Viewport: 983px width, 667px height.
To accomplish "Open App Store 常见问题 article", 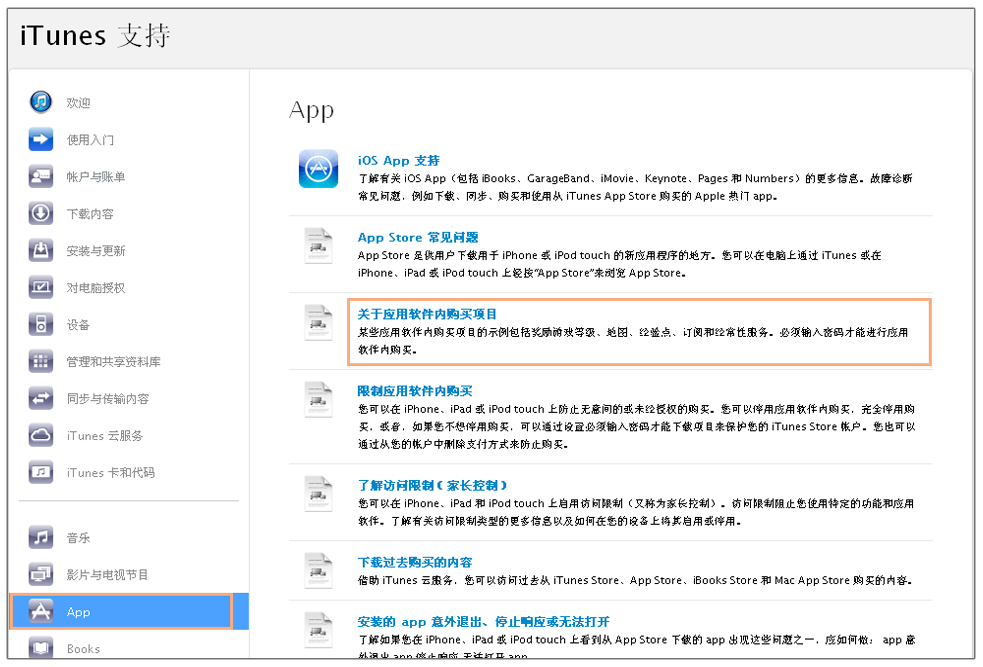I will (418, 237).
